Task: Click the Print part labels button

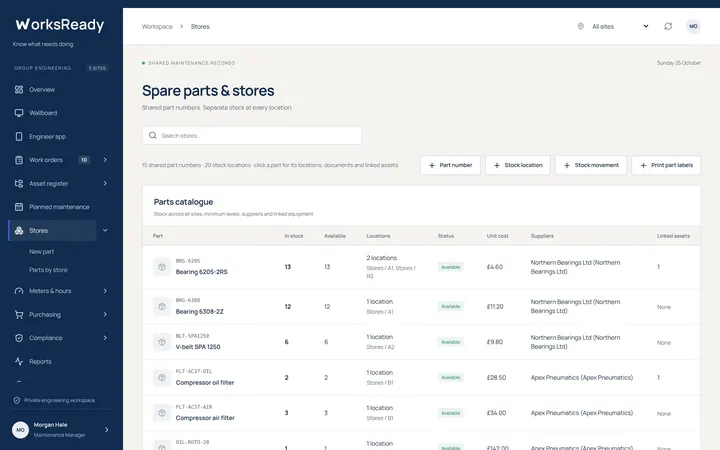Action: 666,165
